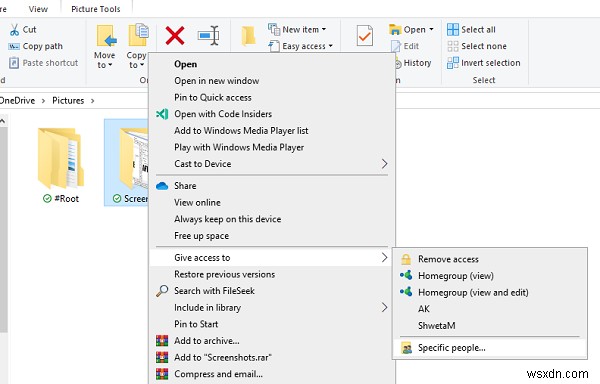Click the New item icon
The image size is (600, 384).
coord(274,29)
